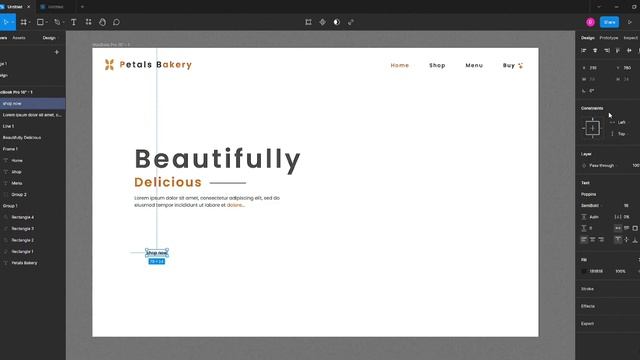This screenshot has height=360, width=640.
Task: Open the Move tool dropdown arrow
Action: coord(13,22)
